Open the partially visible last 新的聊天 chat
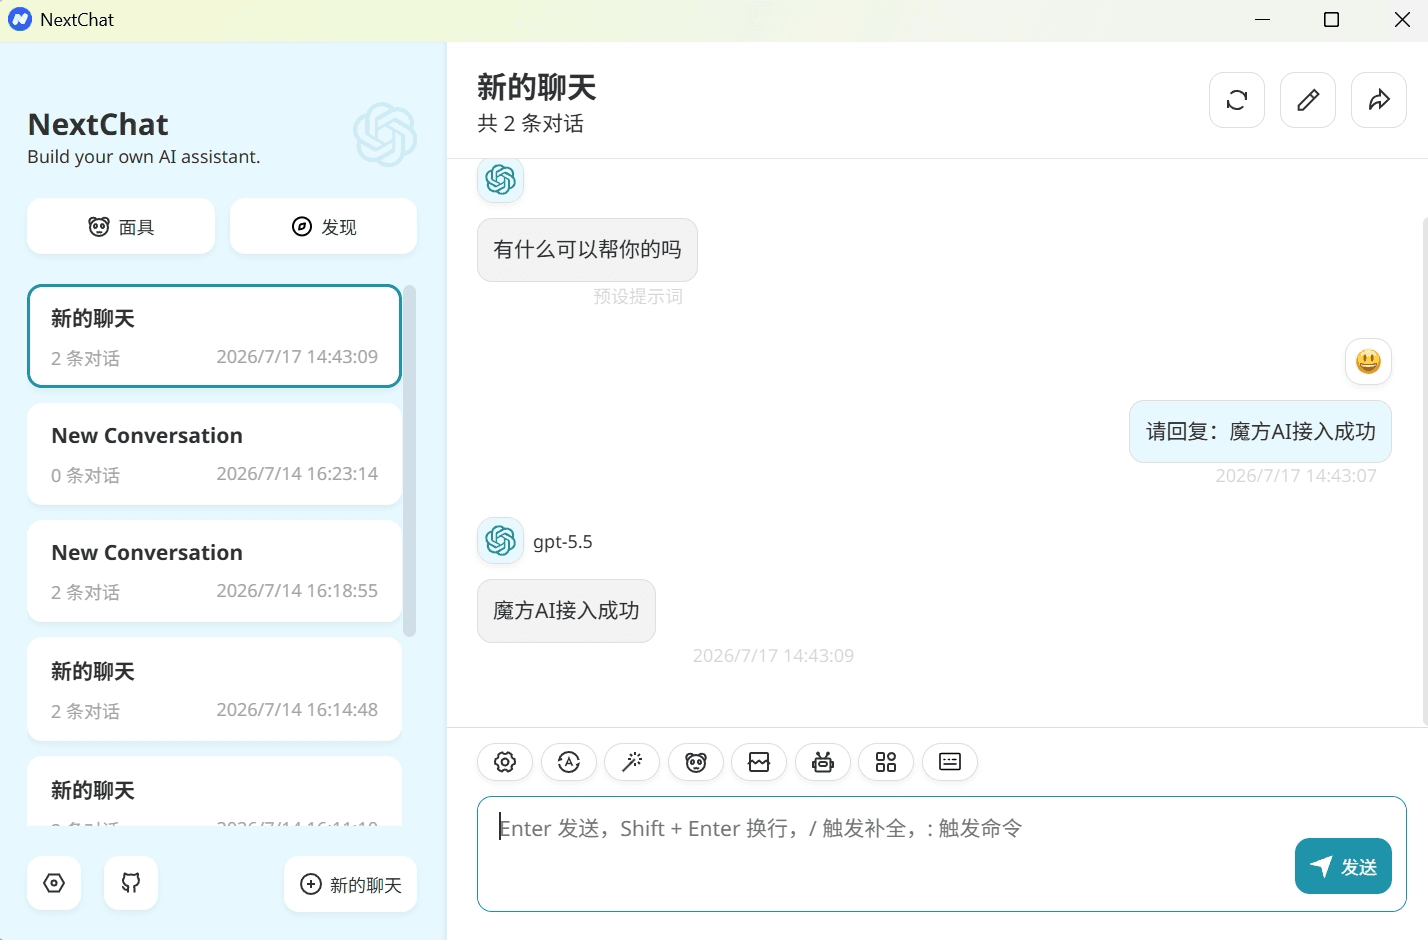The width and height of the screenshot is (1428, 940). coord(214,792)
